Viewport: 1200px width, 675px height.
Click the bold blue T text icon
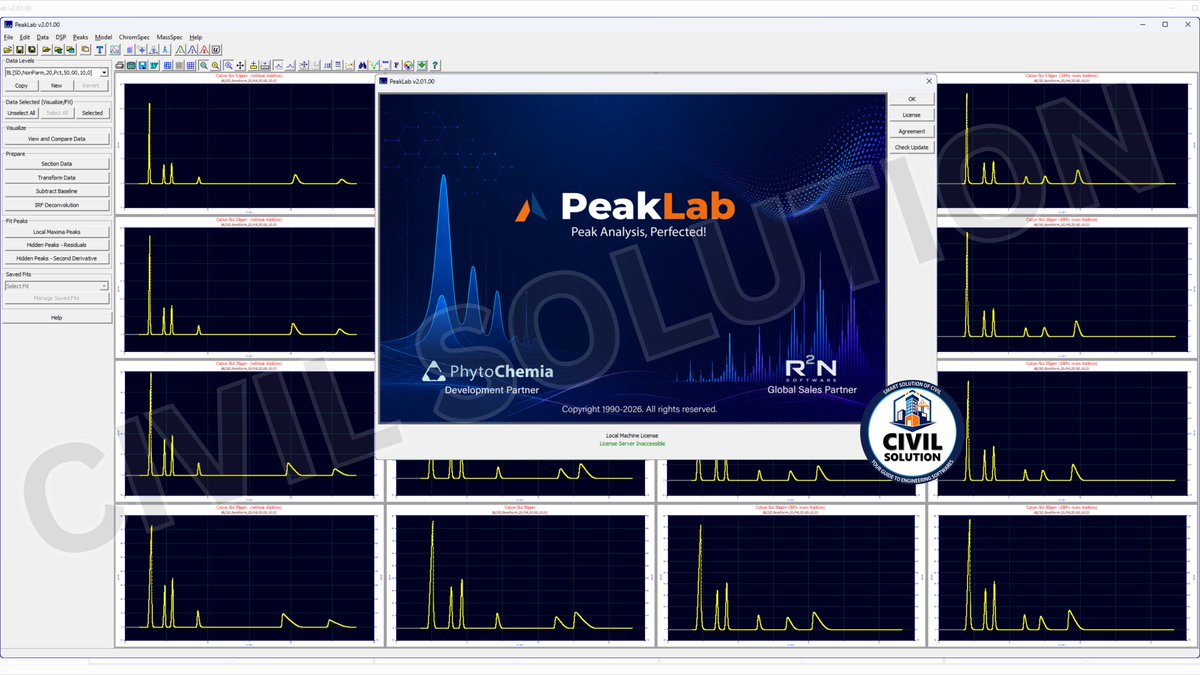click(x=100, y=49)
